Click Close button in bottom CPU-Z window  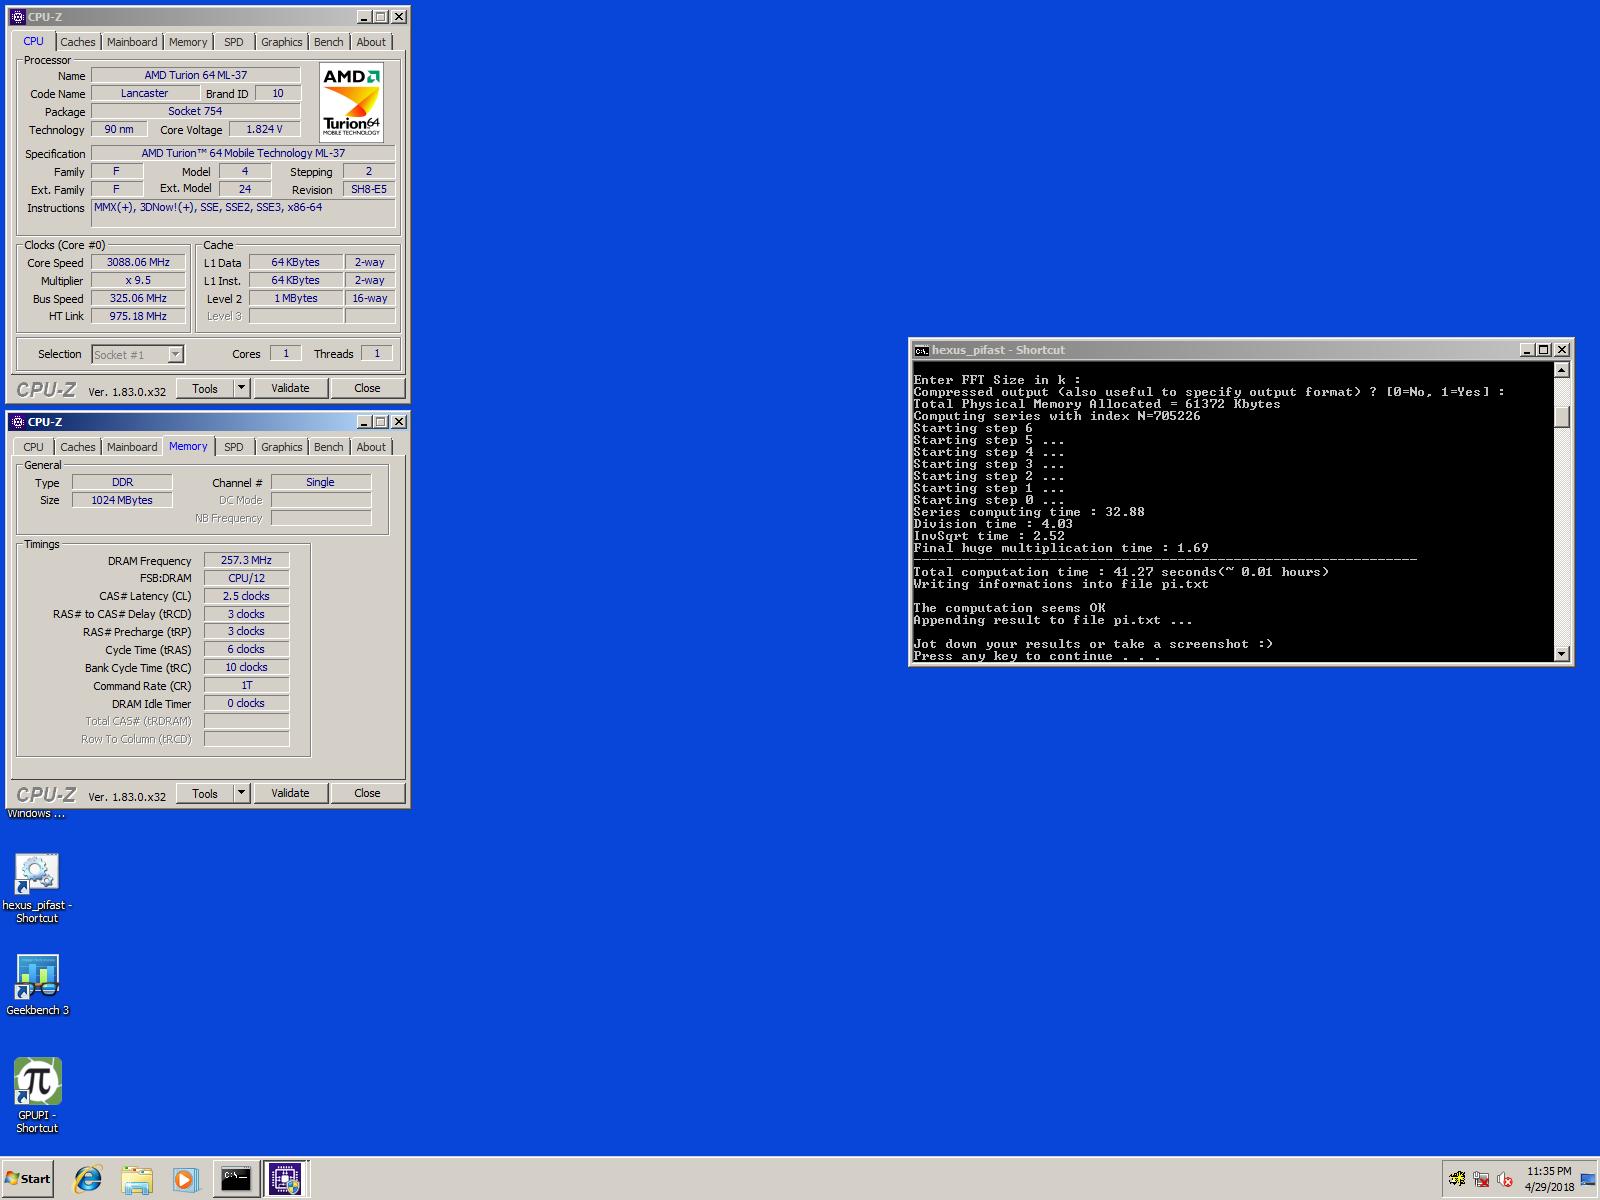367,793
